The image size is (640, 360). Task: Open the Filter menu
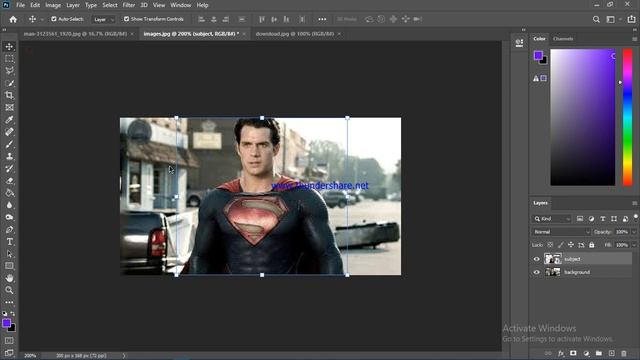click(x=129, y=5)
